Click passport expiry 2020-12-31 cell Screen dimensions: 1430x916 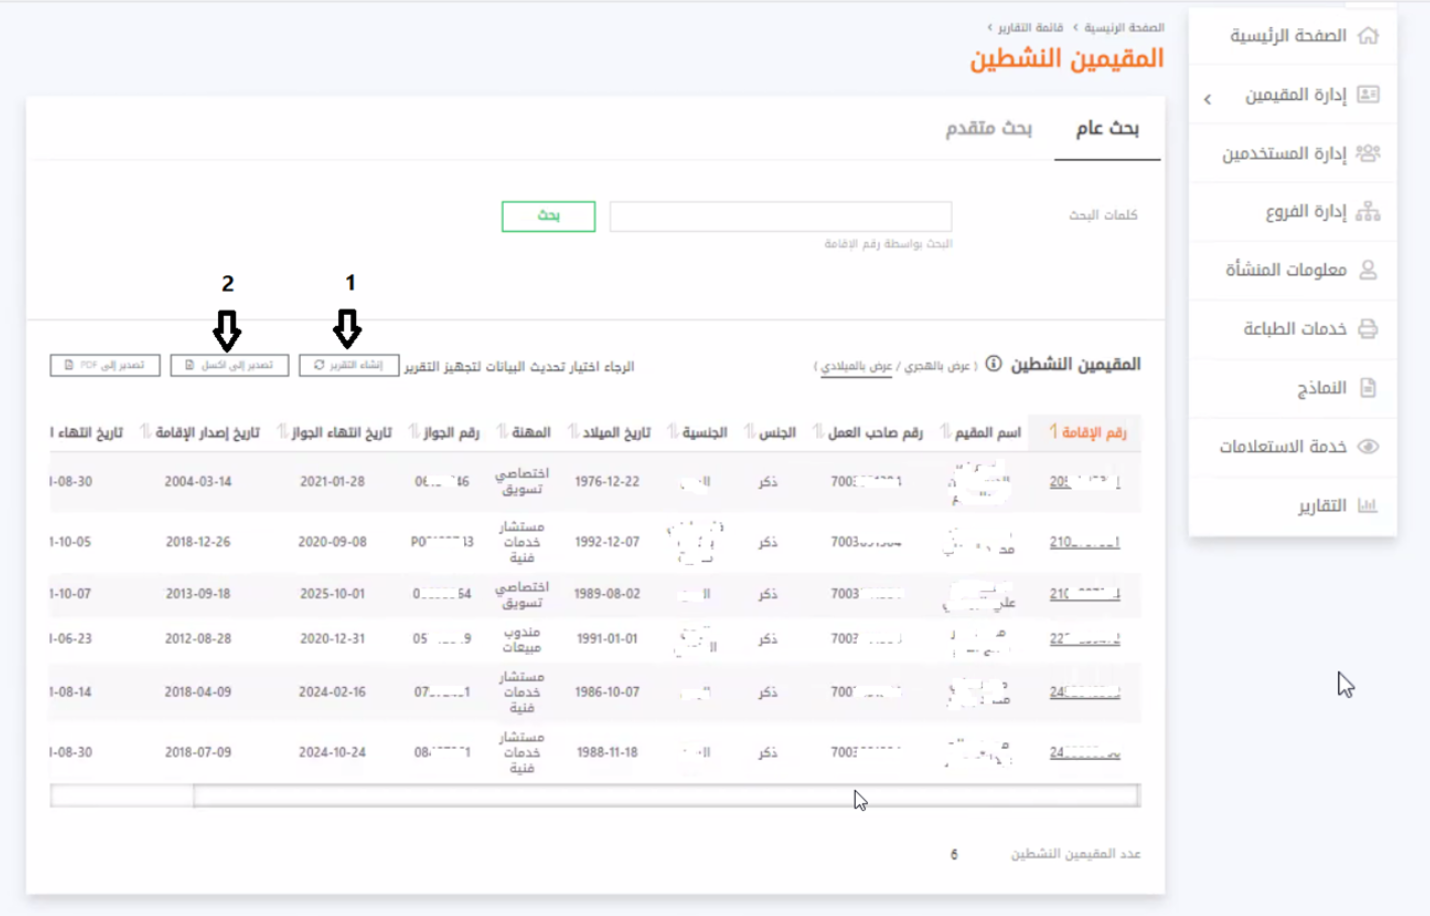[332, 639]
